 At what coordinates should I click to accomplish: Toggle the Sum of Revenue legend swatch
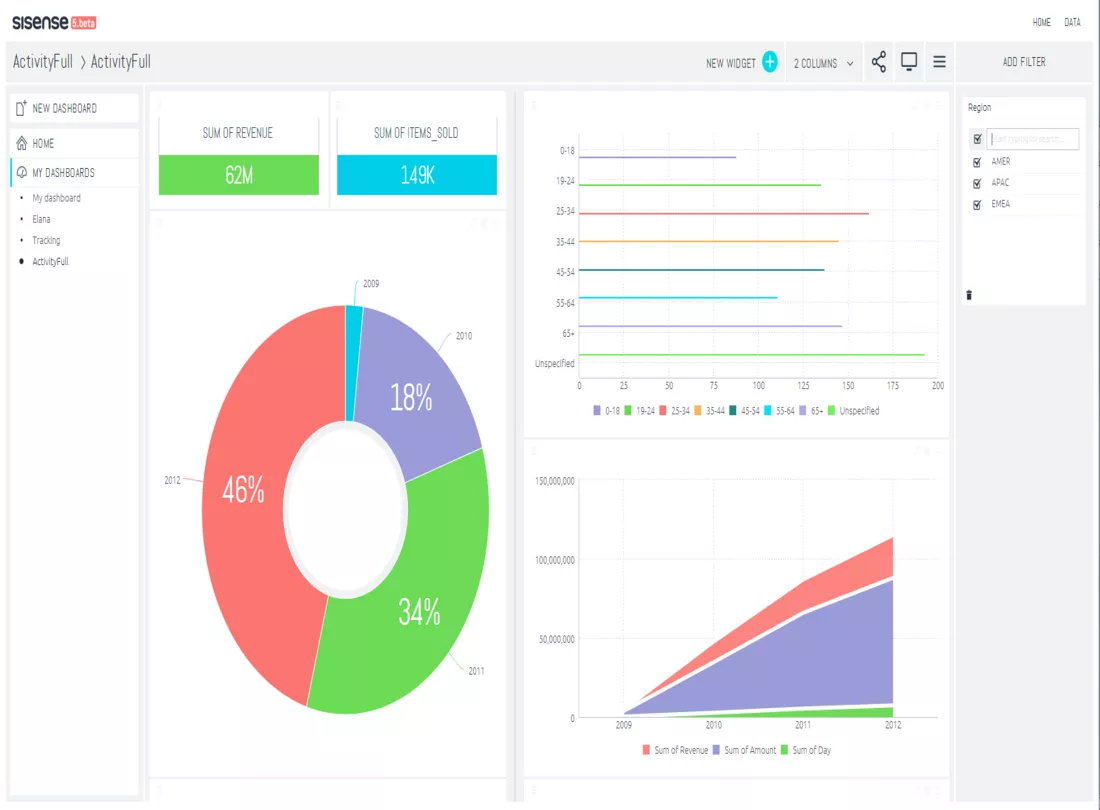(645, 750)
